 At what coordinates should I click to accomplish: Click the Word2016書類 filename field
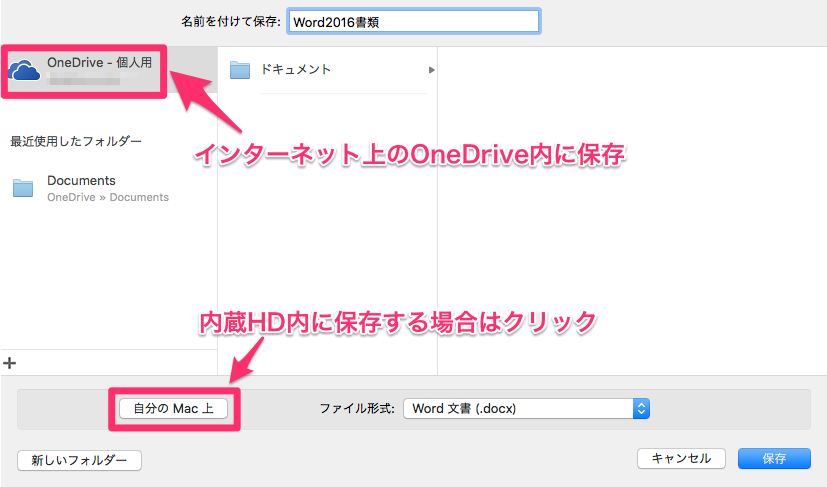(414, 22)
